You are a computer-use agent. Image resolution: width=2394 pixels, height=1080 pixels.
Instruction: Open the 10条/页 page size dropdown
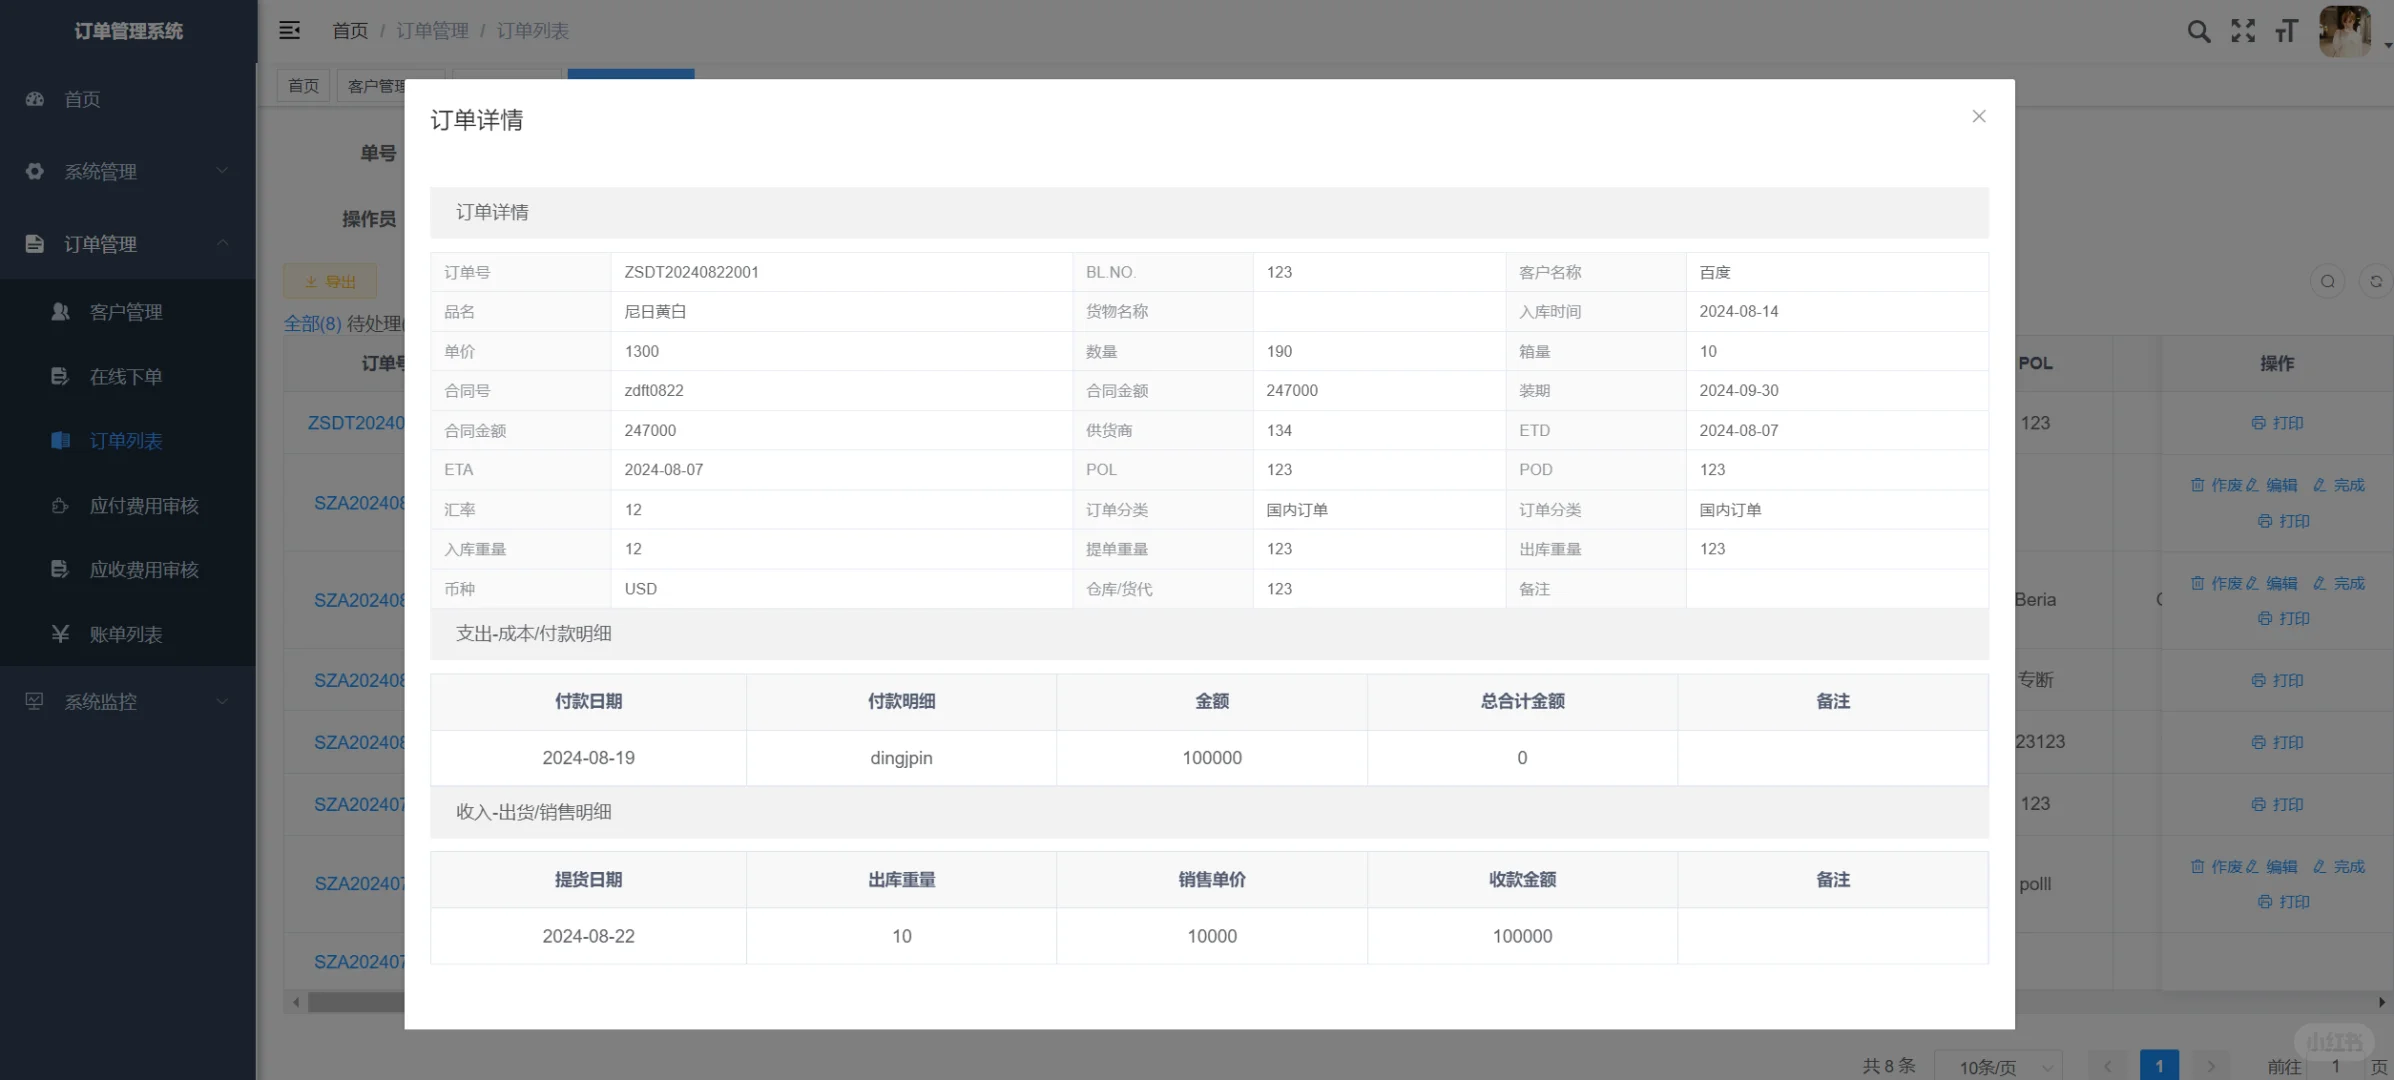1998,1066
